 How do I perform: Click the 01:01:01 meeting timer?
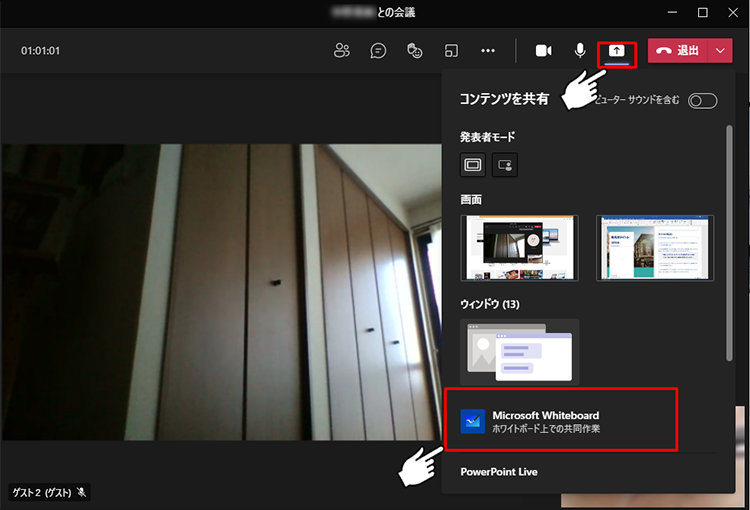click(40, 51)
